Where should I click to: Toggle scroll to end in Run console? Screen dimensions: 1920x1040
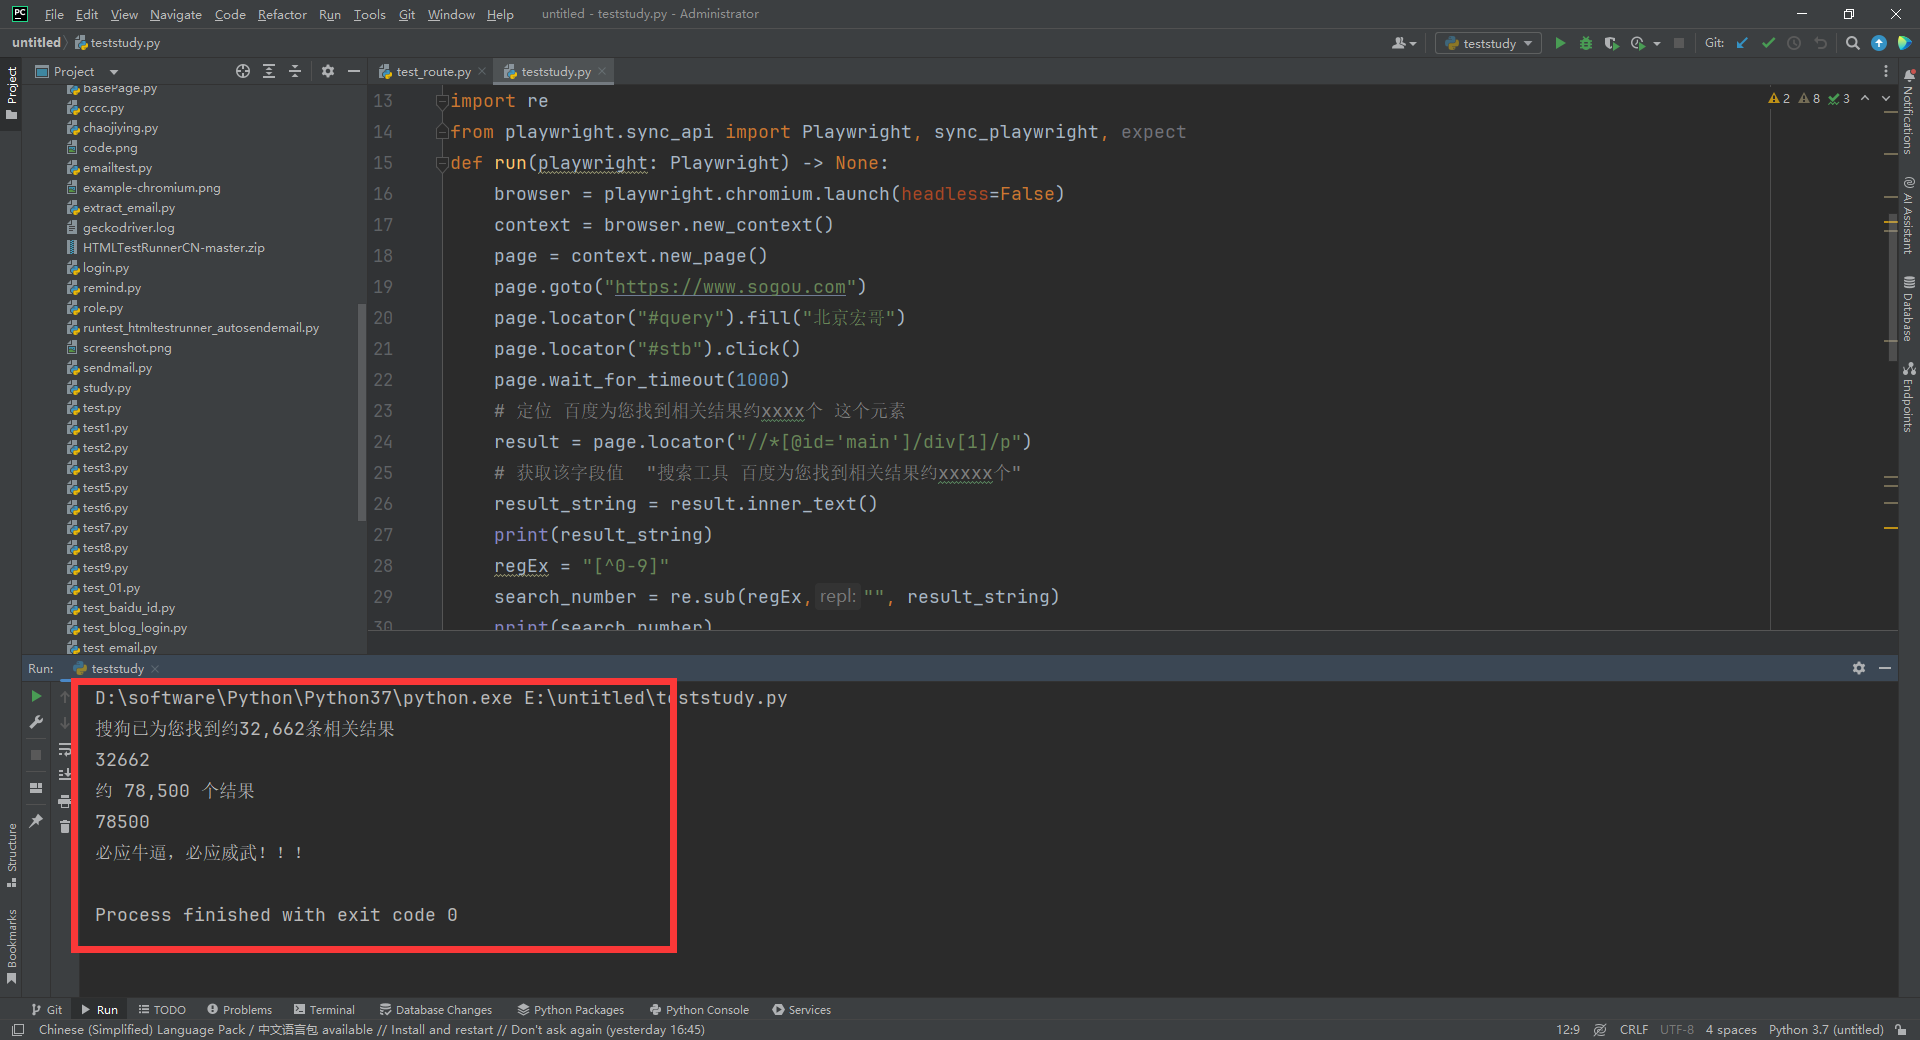(x=65, y=775)
